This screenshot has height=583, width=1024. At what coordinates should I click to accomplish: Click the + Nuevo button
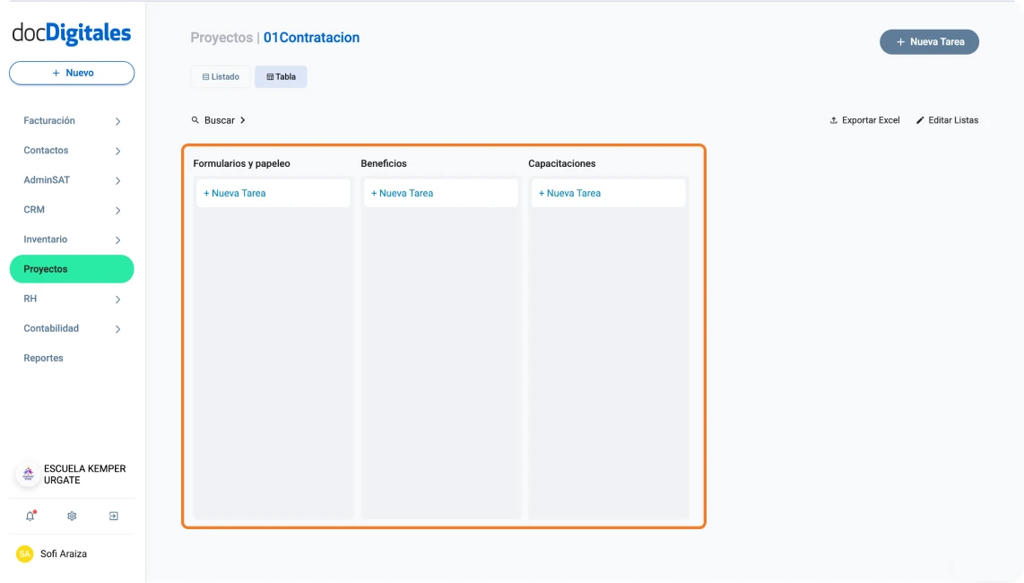tap(71, 72)
